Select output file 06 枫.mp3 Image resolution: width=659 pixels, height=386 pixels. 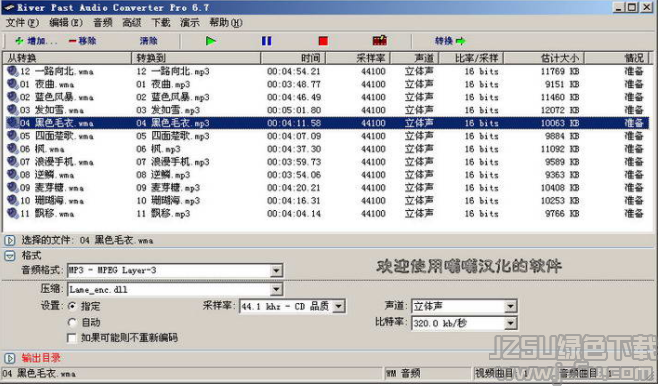coord(158,149)
